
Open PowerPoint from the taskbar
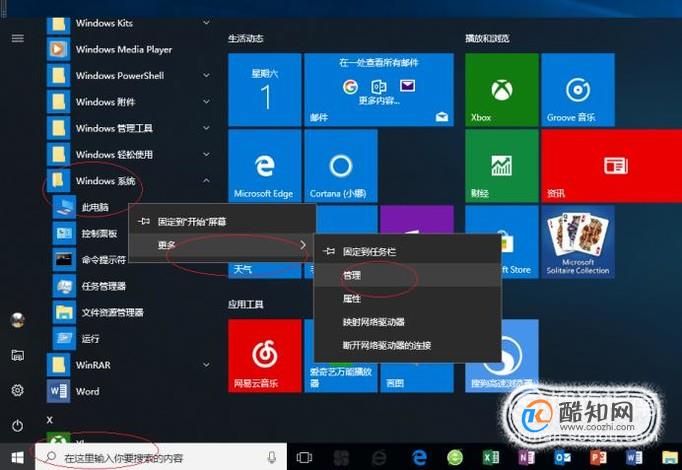point(598,457)
